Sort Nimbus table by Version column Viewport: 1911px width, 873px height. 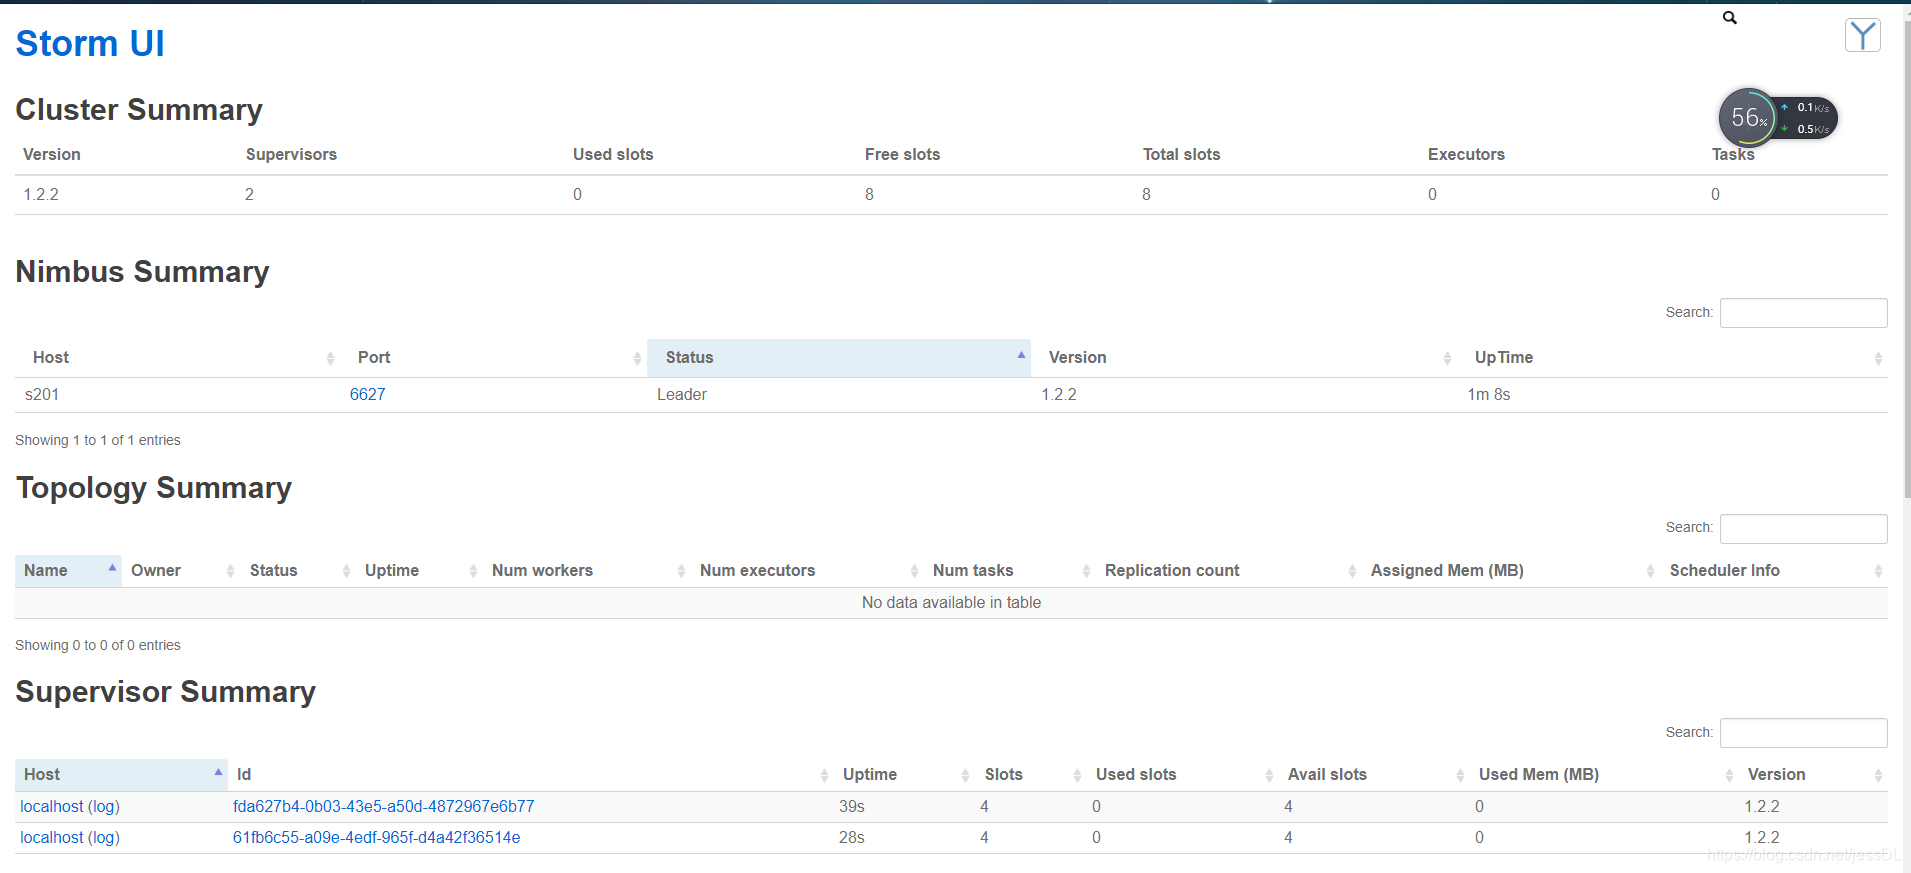1245,357
